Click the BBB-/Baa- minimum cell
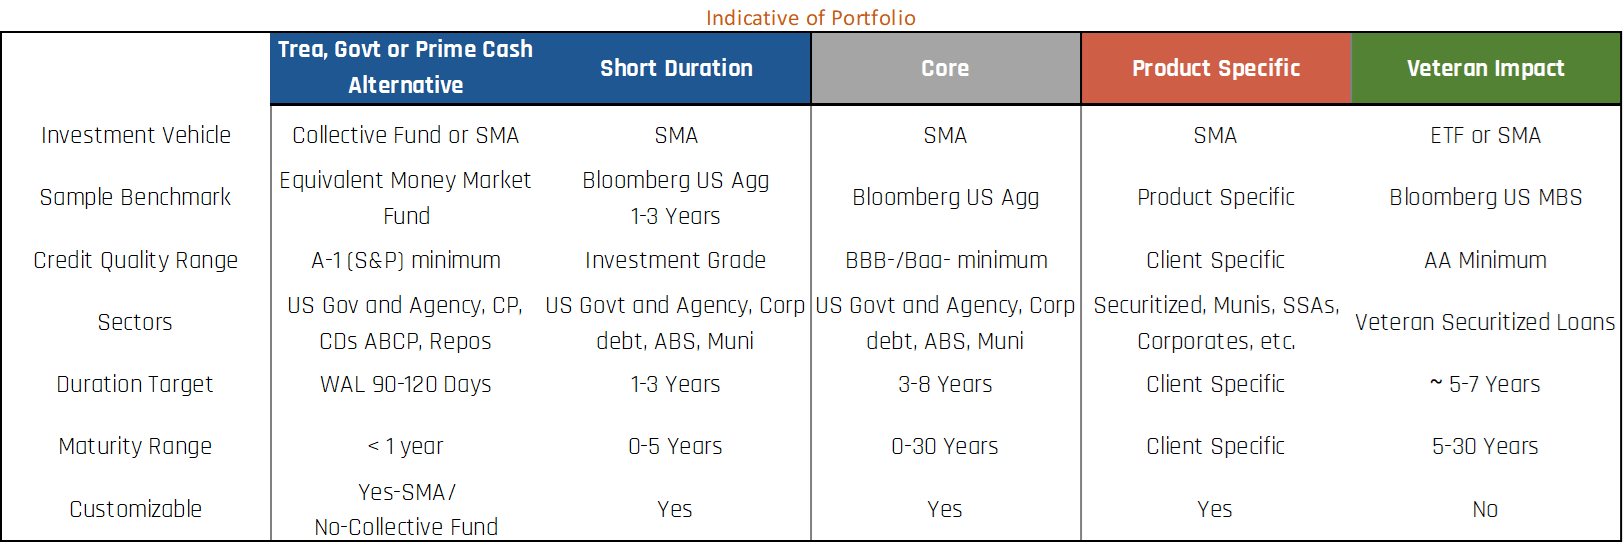The image size is (1623, 543). tap(946, 260)
